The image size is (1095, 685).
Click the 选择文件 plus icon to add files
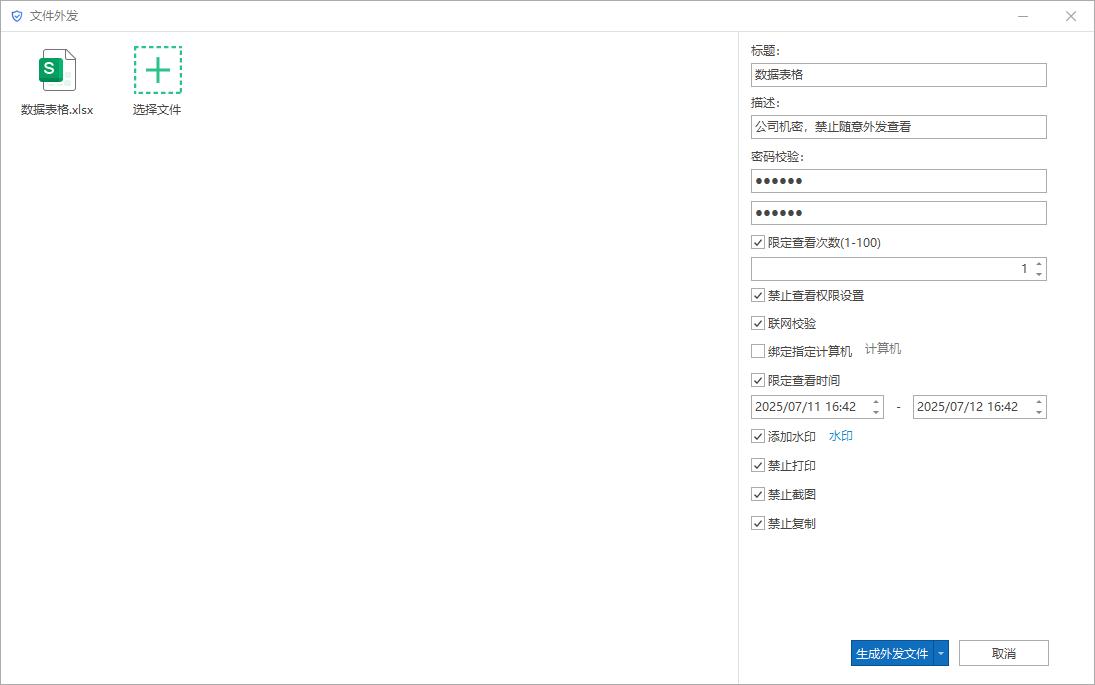click(156, 70)
